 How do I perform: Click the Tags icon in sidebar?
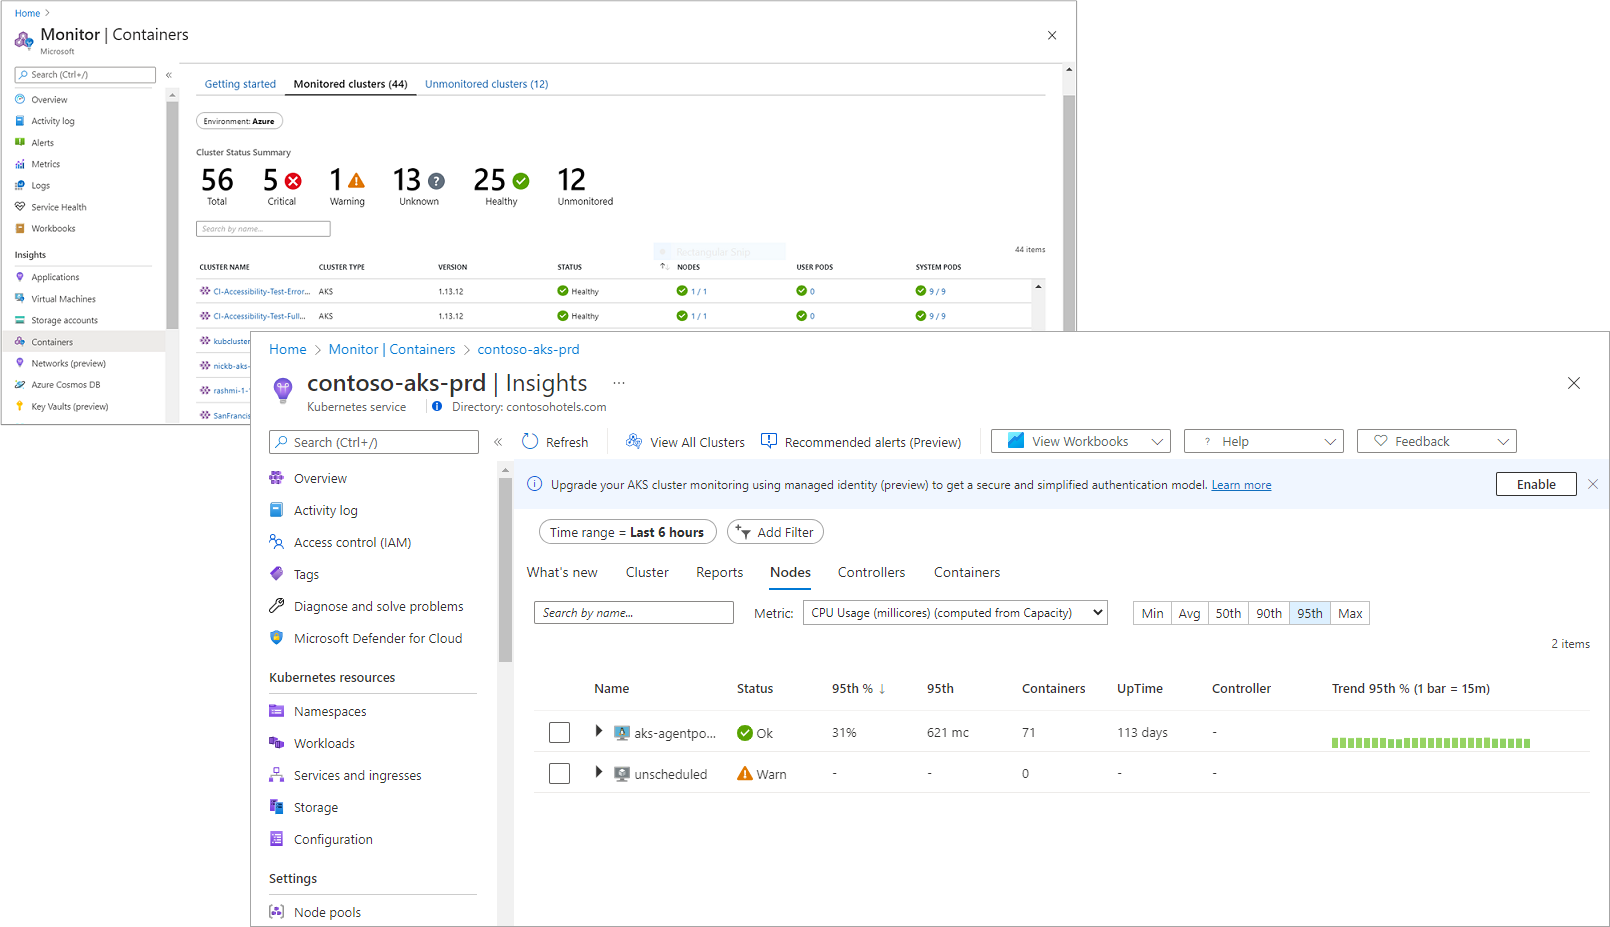277,574
